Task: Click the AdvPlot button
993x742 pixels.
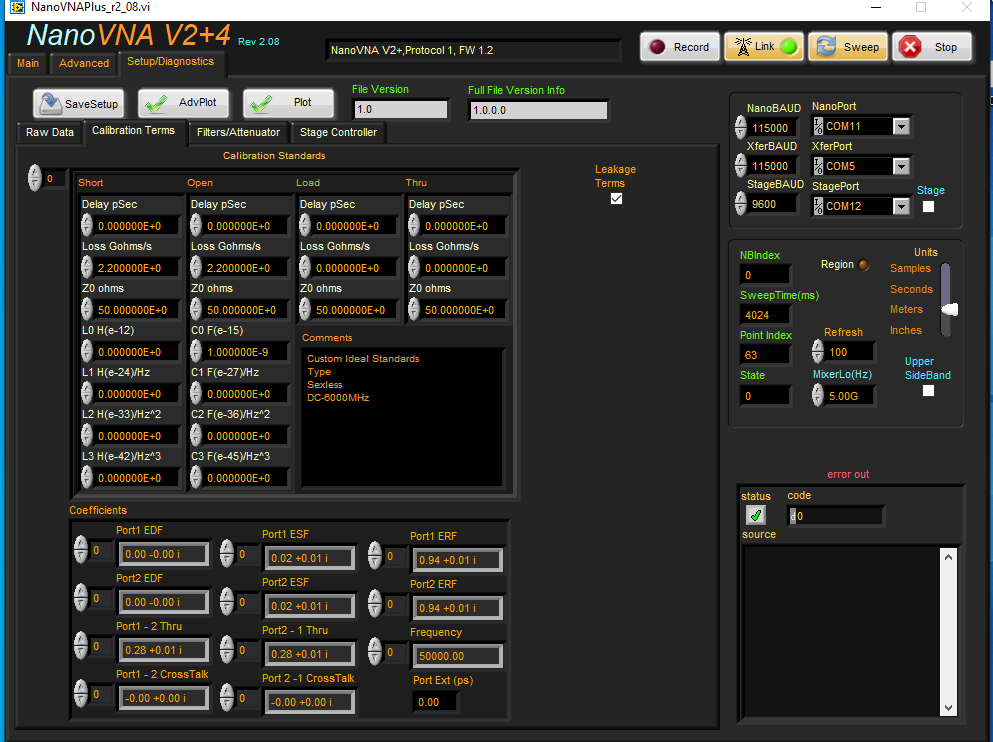Action: pos(184,103)
